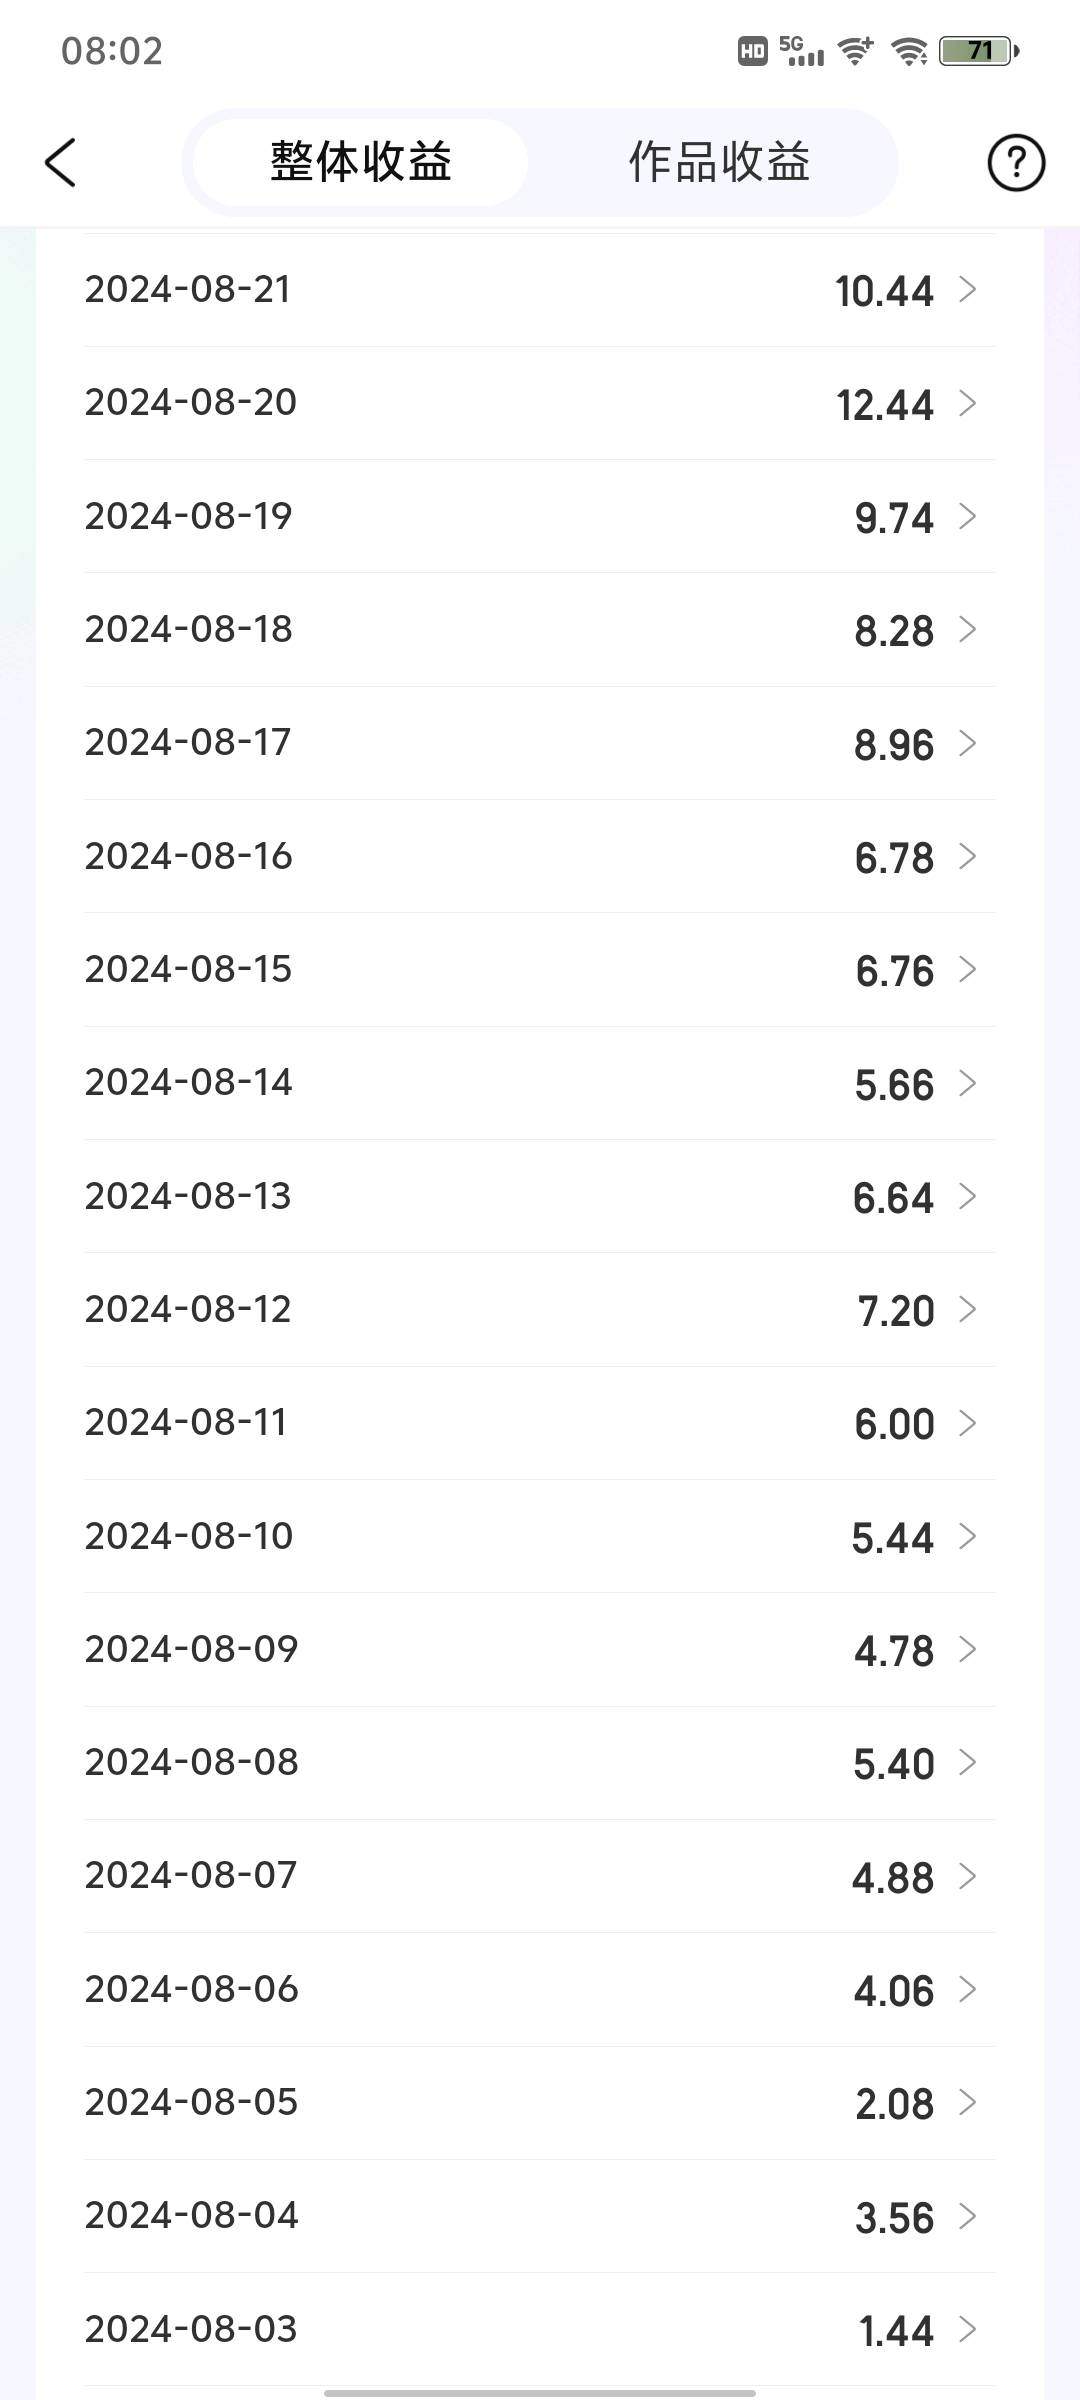Tap the 2024-08-09 date label
This screenshot has width=1080, height=2400.
coord(191,1649)
